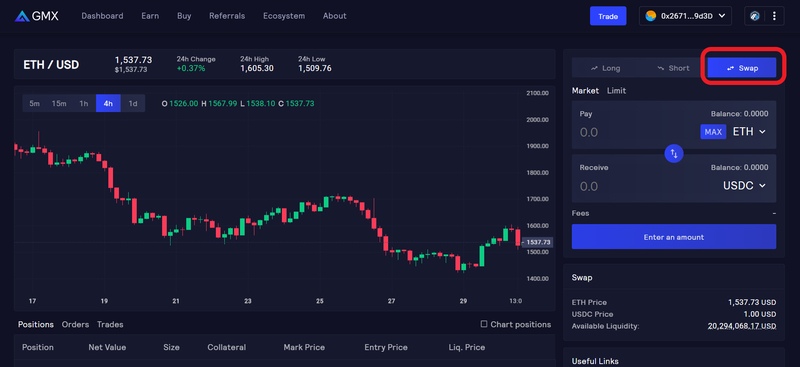The image size is (800, 367).
Task: Go to the Earn page
Action: [x=150, y=16]
